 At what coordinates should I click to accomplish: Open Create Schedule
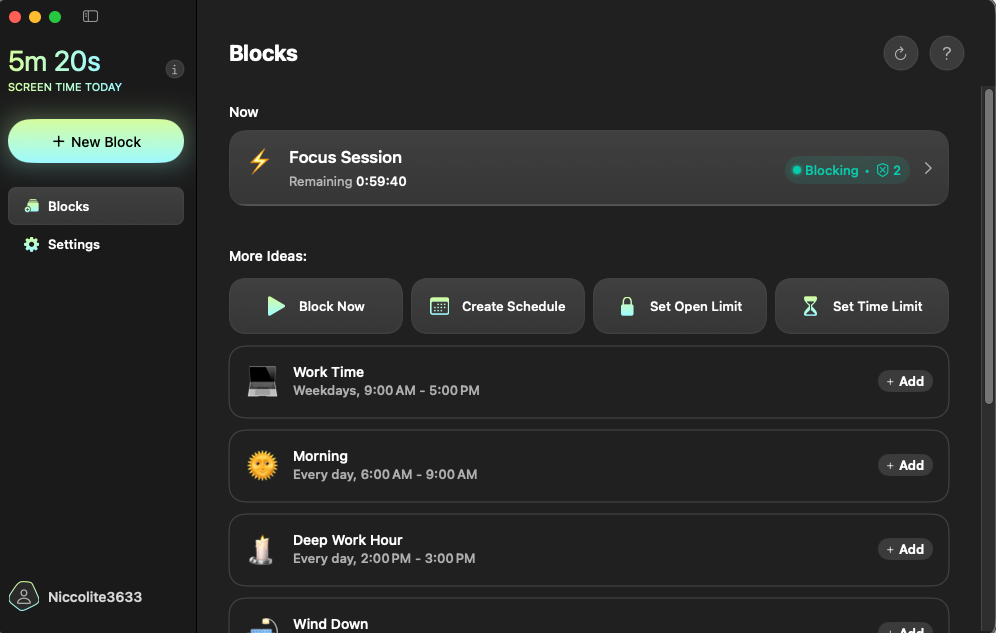click(x=497, y=306)
